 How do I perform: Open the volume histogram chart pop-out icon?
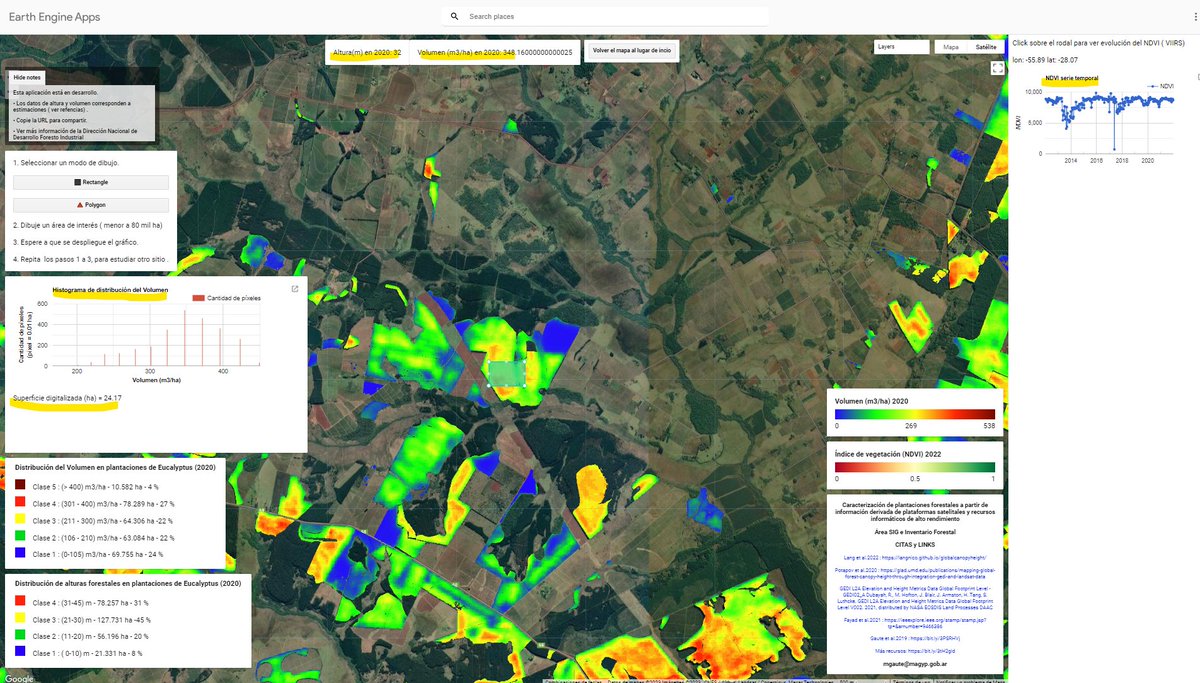pyautogui.click(x=293, y=289)
